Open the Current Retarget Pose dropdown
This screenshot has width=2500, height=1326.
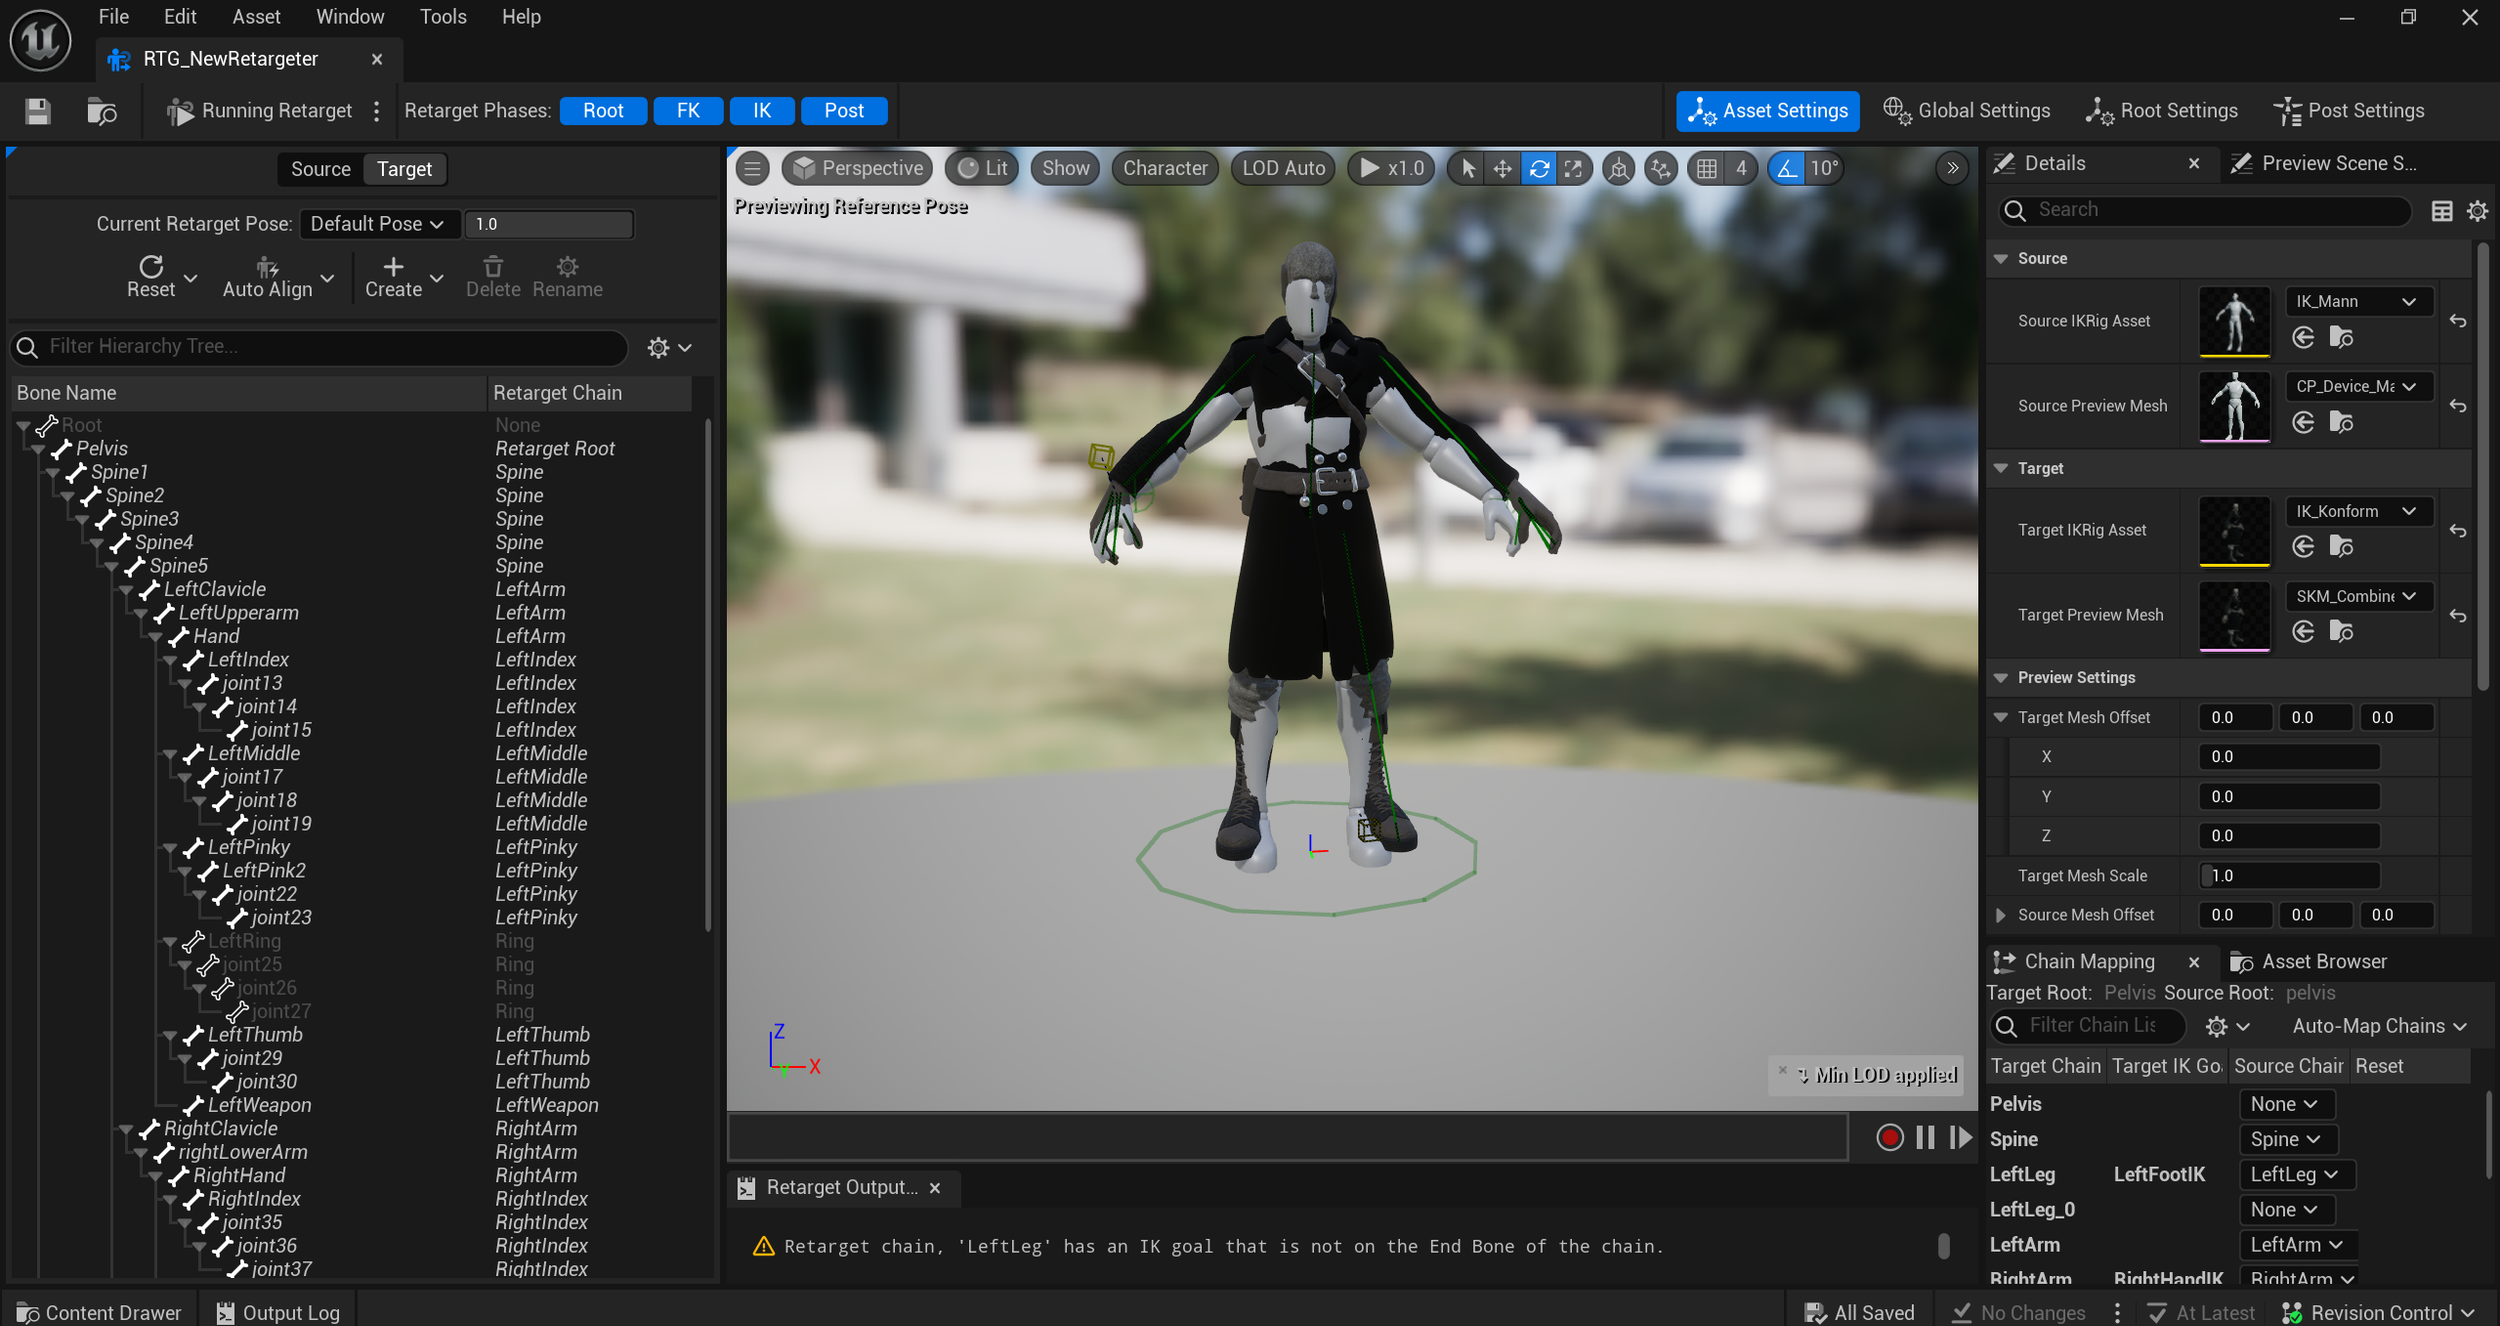(x=378, y=224)
